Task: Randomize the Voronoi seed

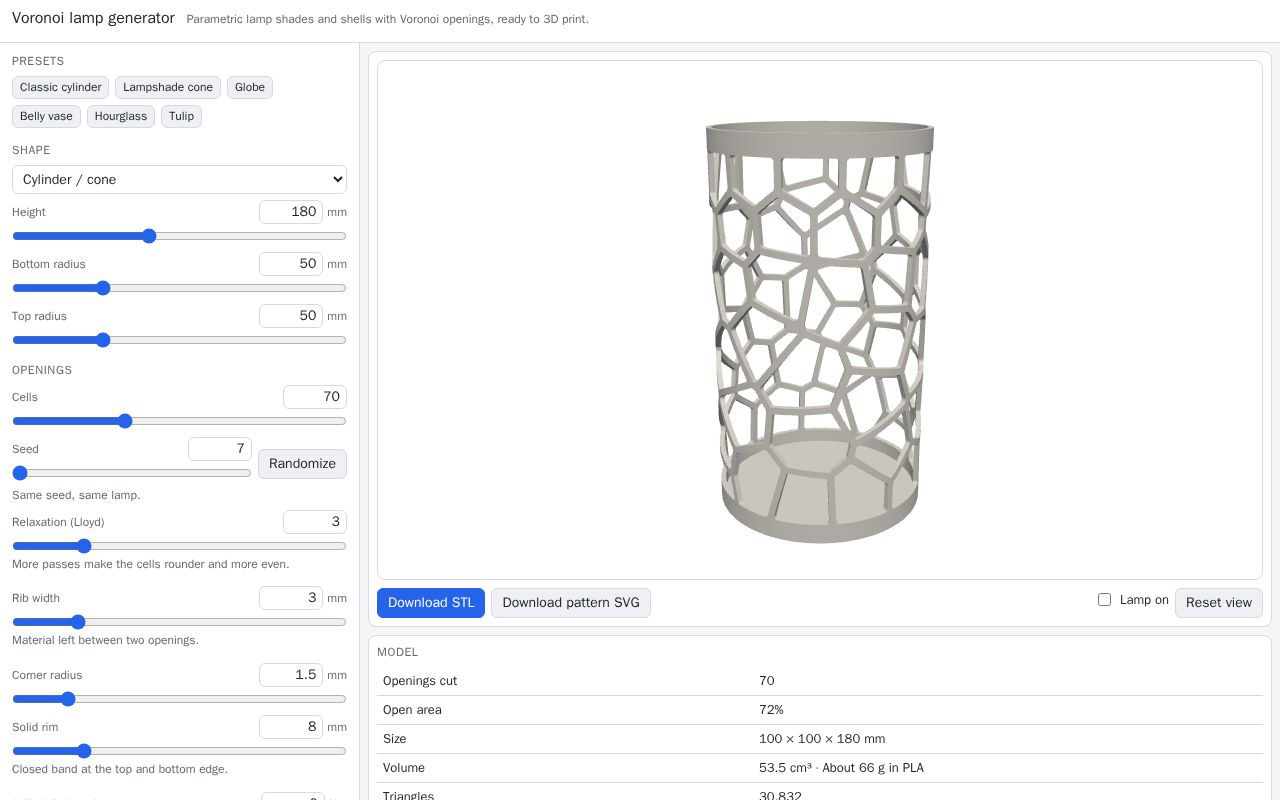Action: pyautogui.click(x=302, y=464)
